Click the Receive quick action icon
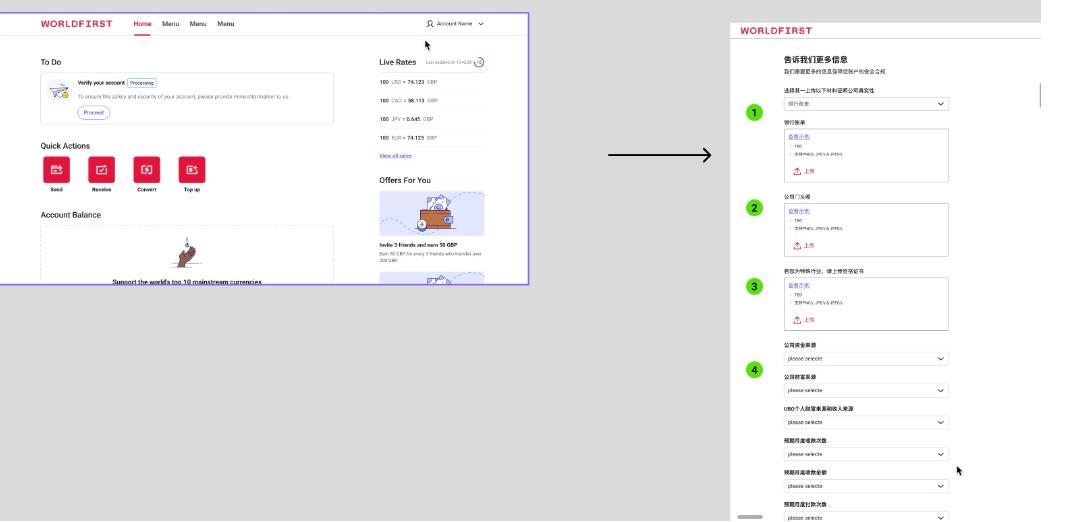This screenshot has width=1073, height=522. (x=101, y=170)
